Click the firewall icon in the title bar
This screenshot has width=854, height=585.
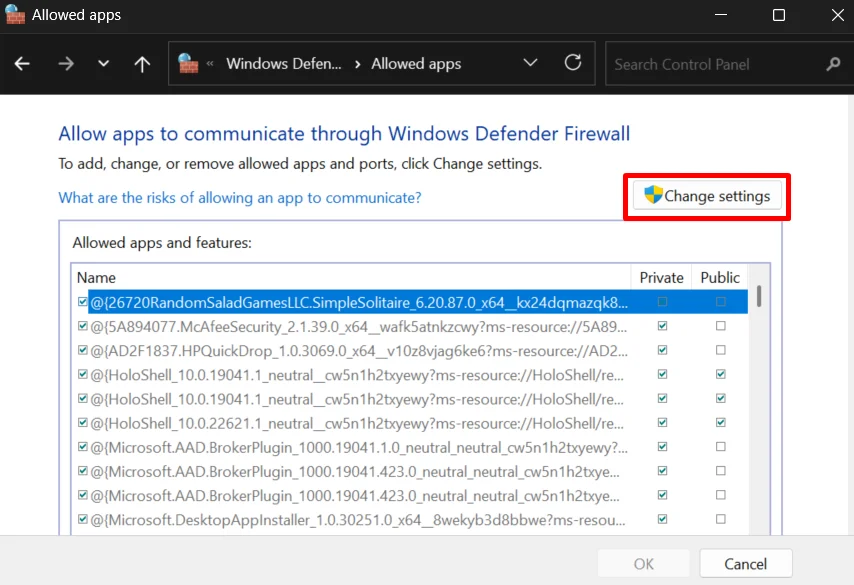click(x=16, y=15)
